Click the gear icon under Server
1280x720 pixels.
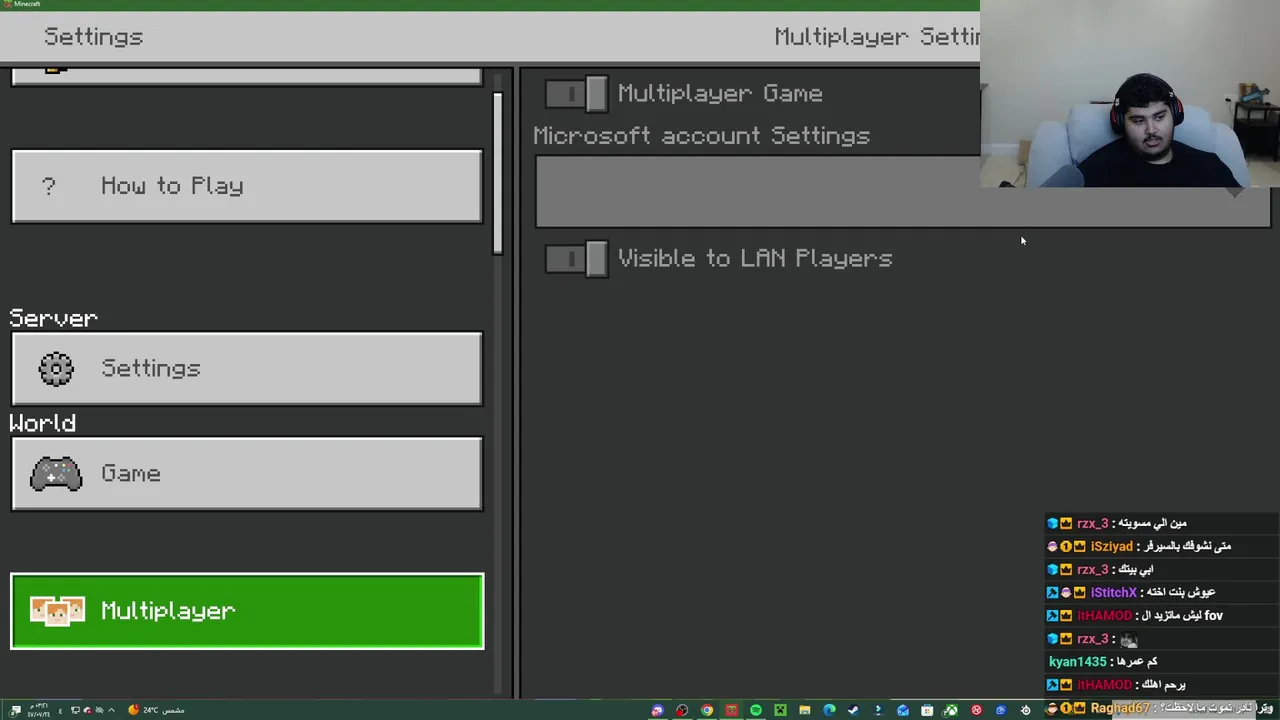click(x=56, y=369)
